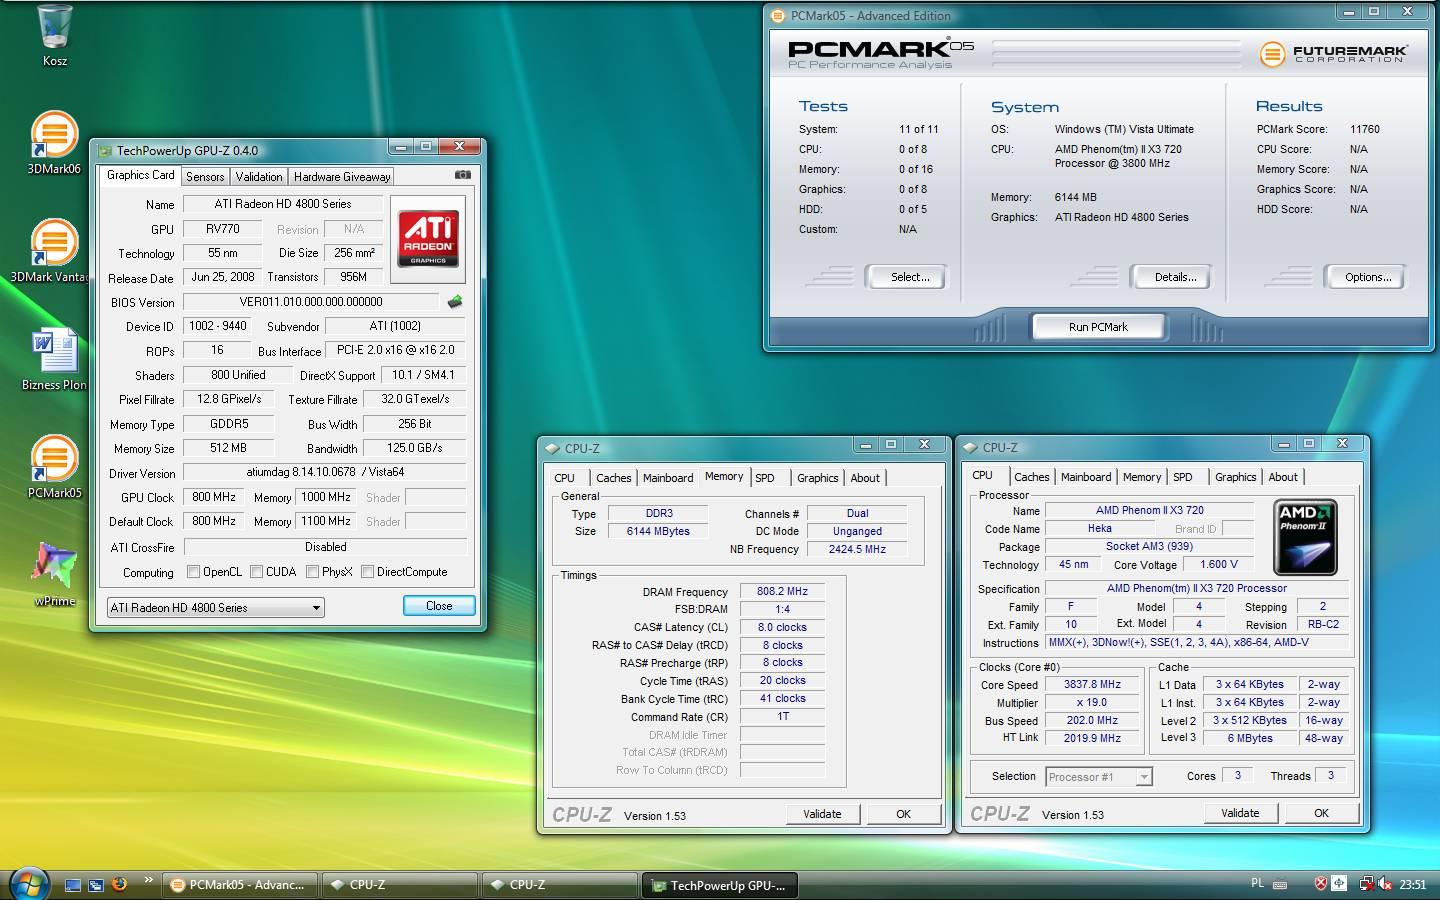Image resolution: width=1440 pixels, height=900 pixels.
Task: Switch to the Sensors tab in GPU-Z
Action: pos(205,176)
